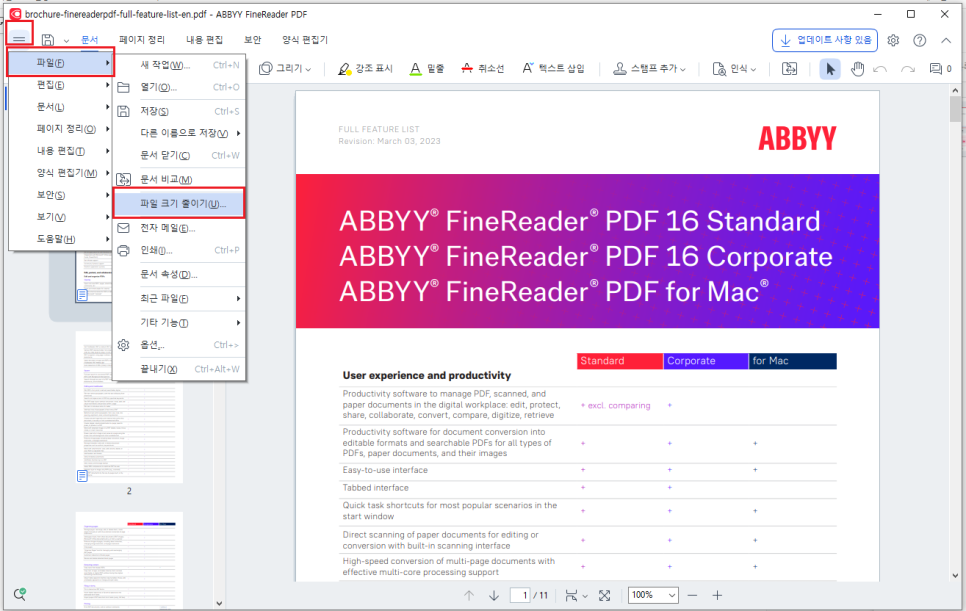This screenshot has width=966, height=611.
Task: Click the undo arrow icon
Action: 880,69
